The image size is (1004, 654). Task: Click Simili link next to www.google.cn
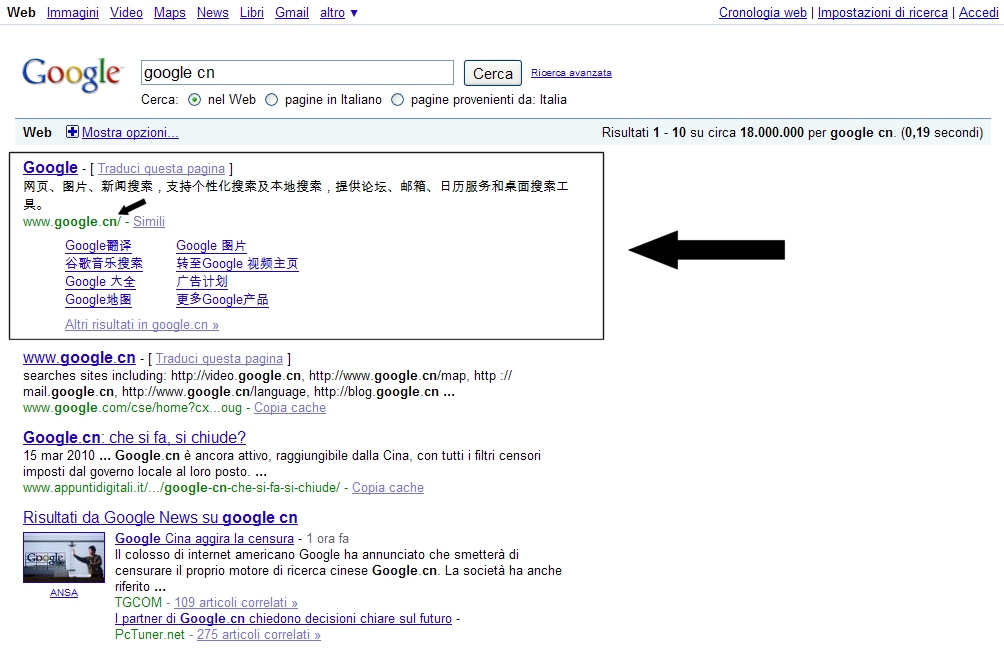tap(149, 222)
